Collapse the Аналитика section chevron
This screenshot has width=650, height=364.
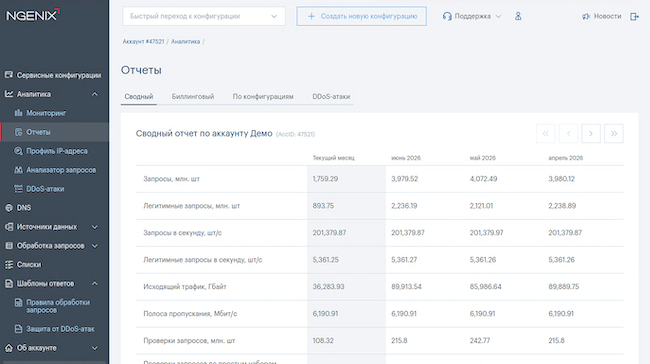click(x=95, y=94)
